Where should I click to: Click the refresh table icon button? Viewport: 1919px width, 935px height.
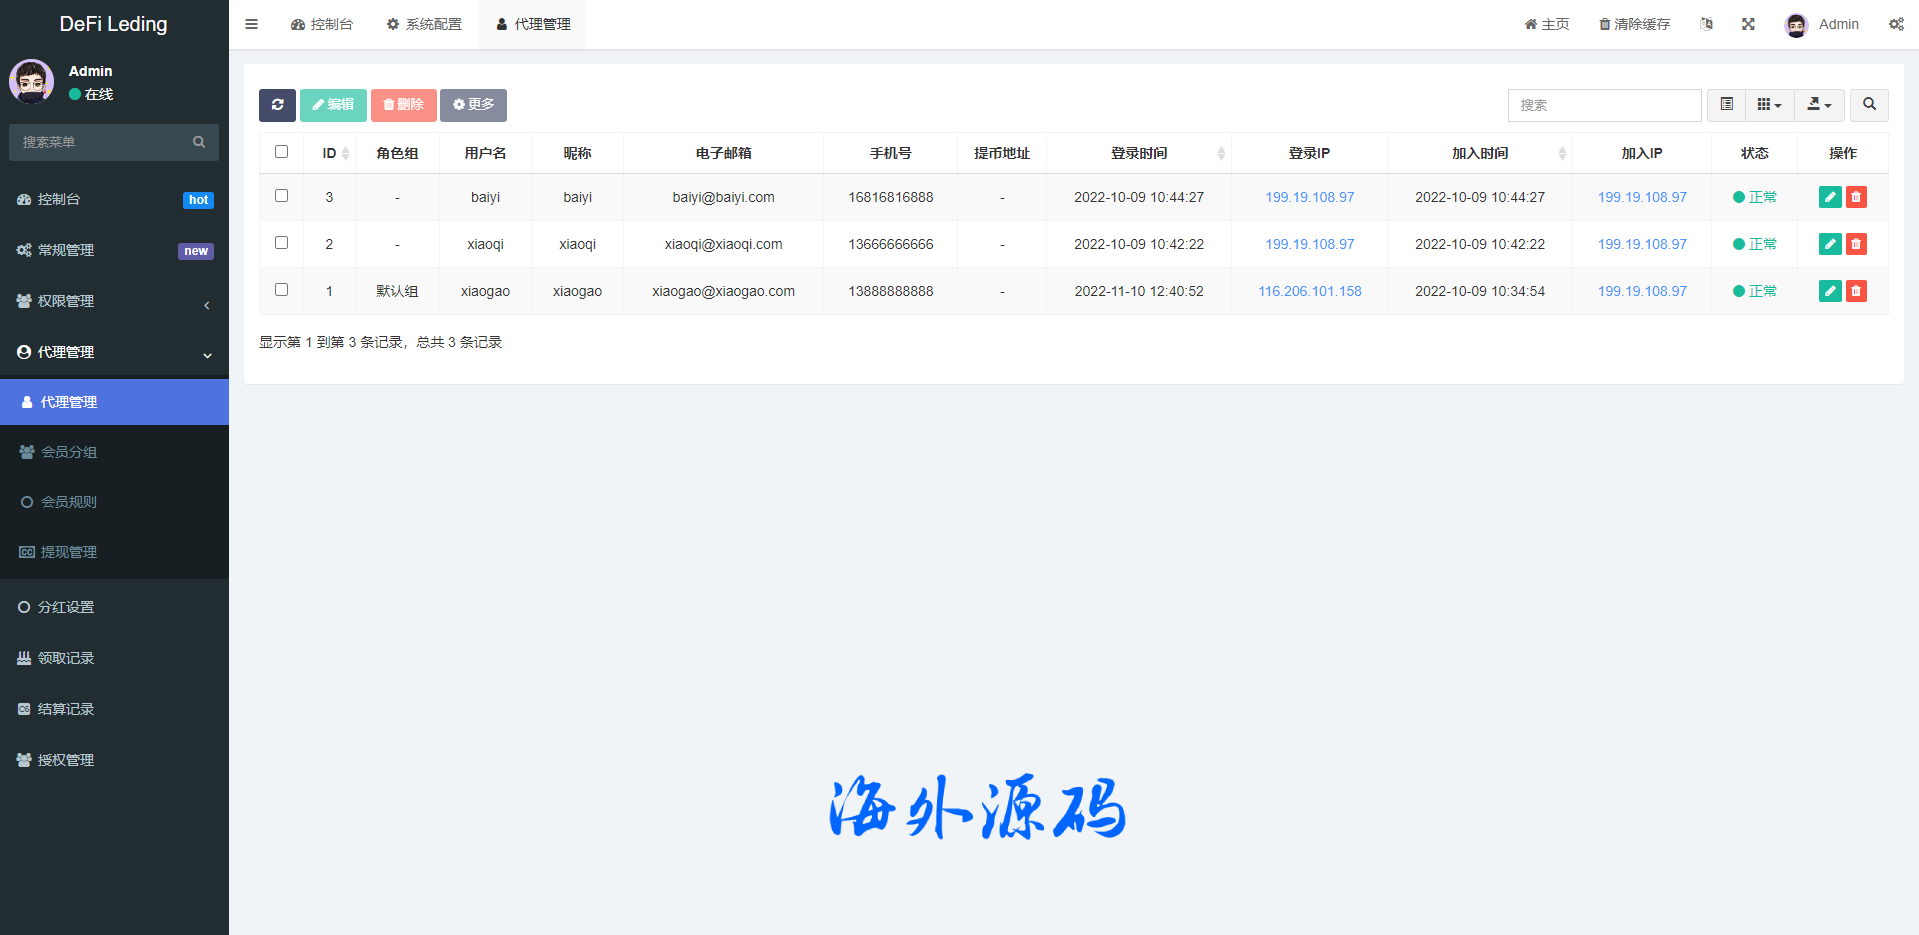[277, 105]
